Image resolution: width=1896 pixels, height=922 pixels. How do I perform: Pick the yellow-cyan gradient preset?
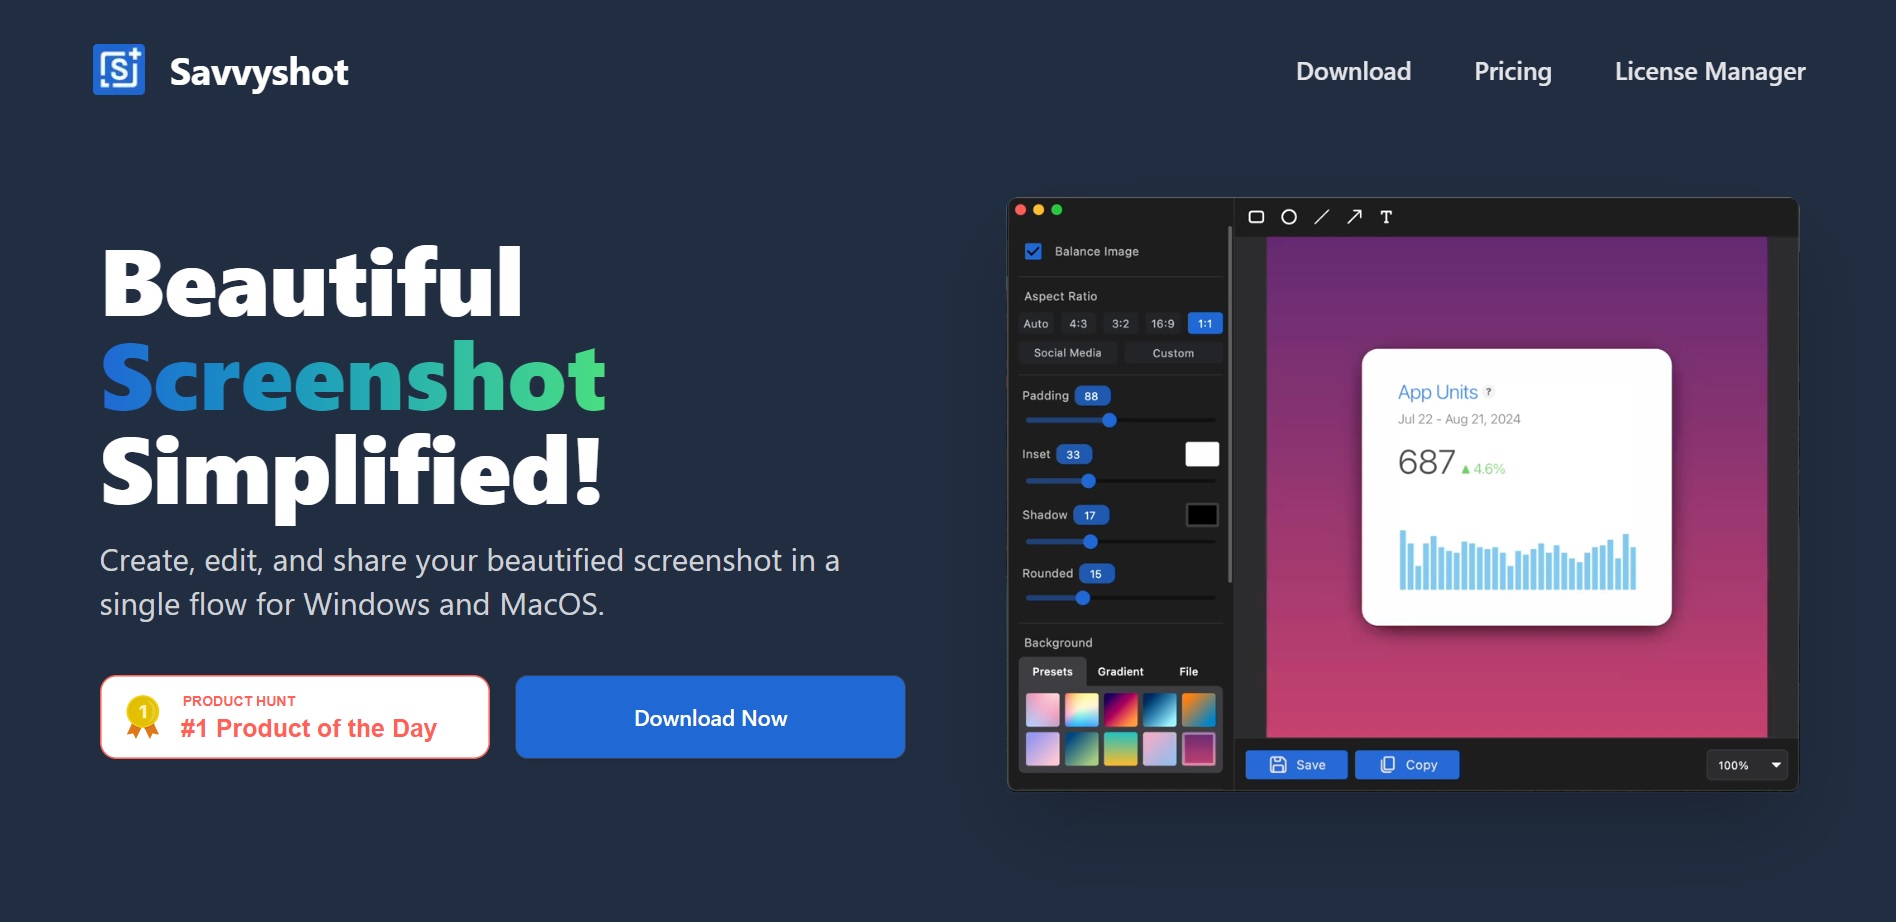point(1081,710)
